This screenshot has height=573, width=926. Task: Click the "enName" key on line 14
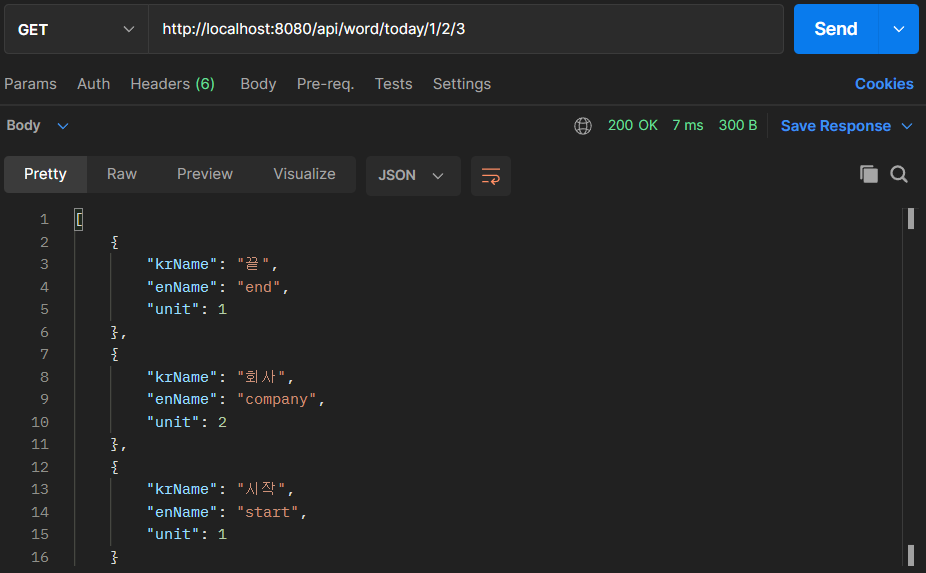click(x=182, y=512)
